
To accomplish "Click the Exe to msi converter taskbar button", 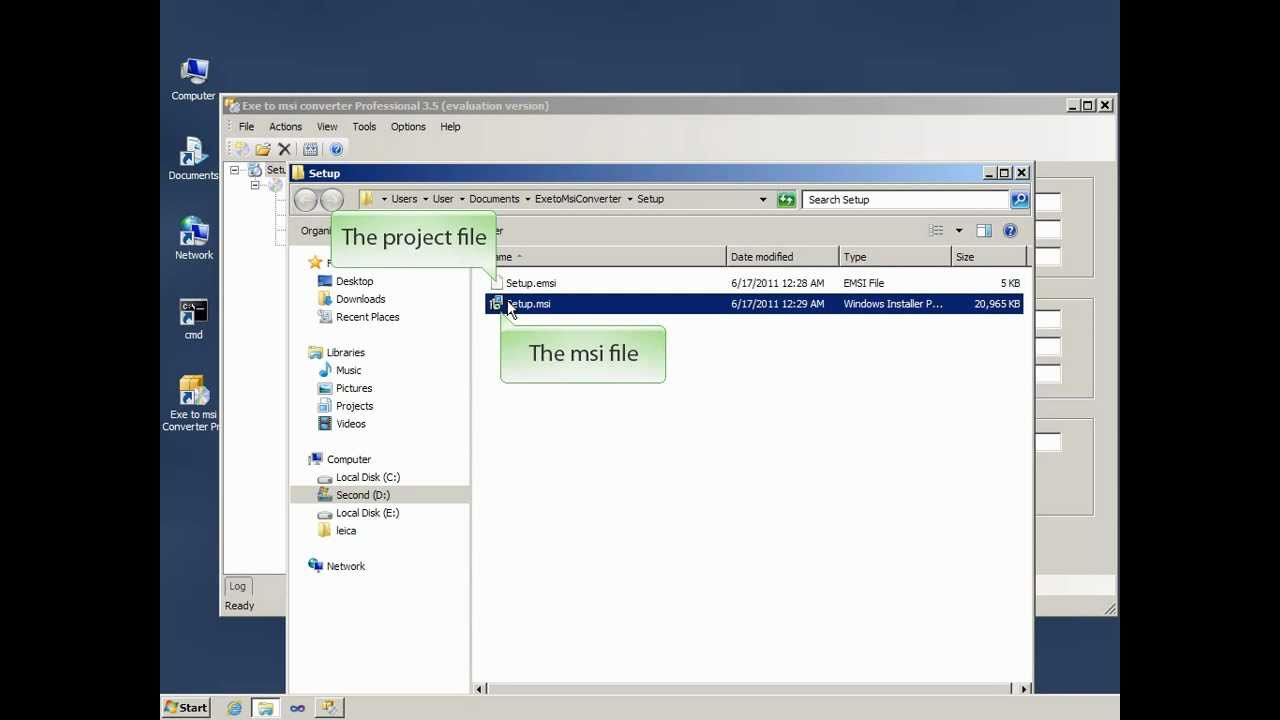I will tap(329, 708).
